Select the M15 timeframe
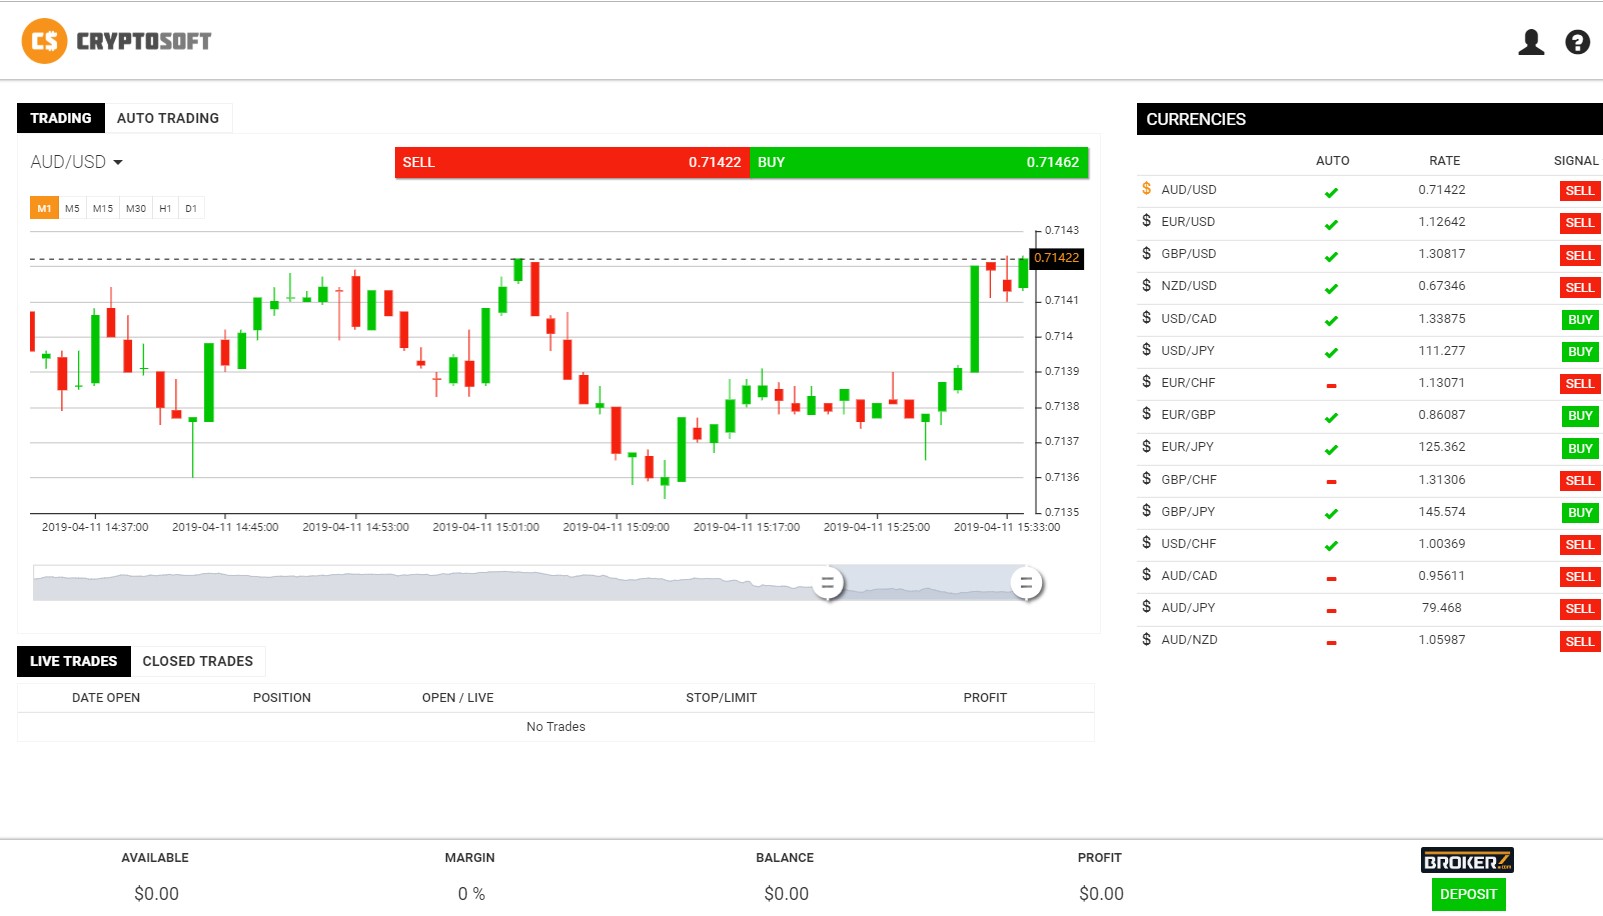Viewport: 1603px width, 916px height. tap(103, 208)
